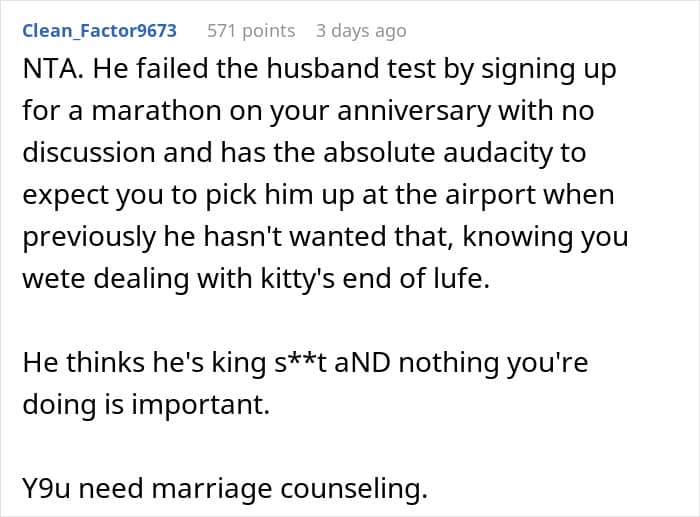Click the misspelled word 'Y9u'
The image size is (700, 517).
click(x=46, y=491)
